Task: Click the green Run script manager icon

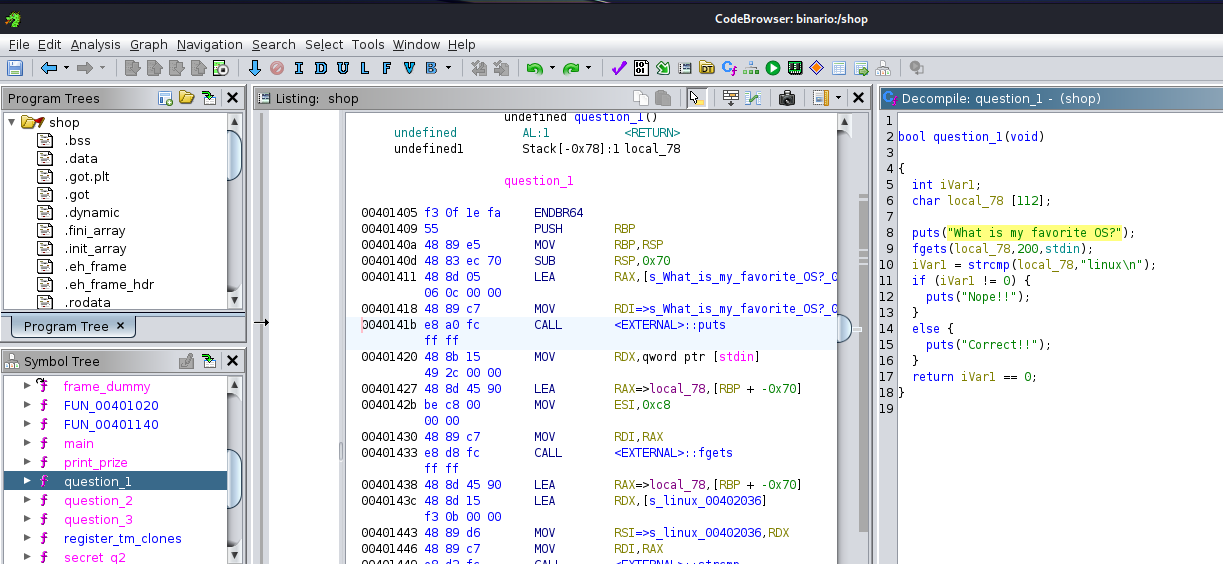Action: click(x=773, y=68)
